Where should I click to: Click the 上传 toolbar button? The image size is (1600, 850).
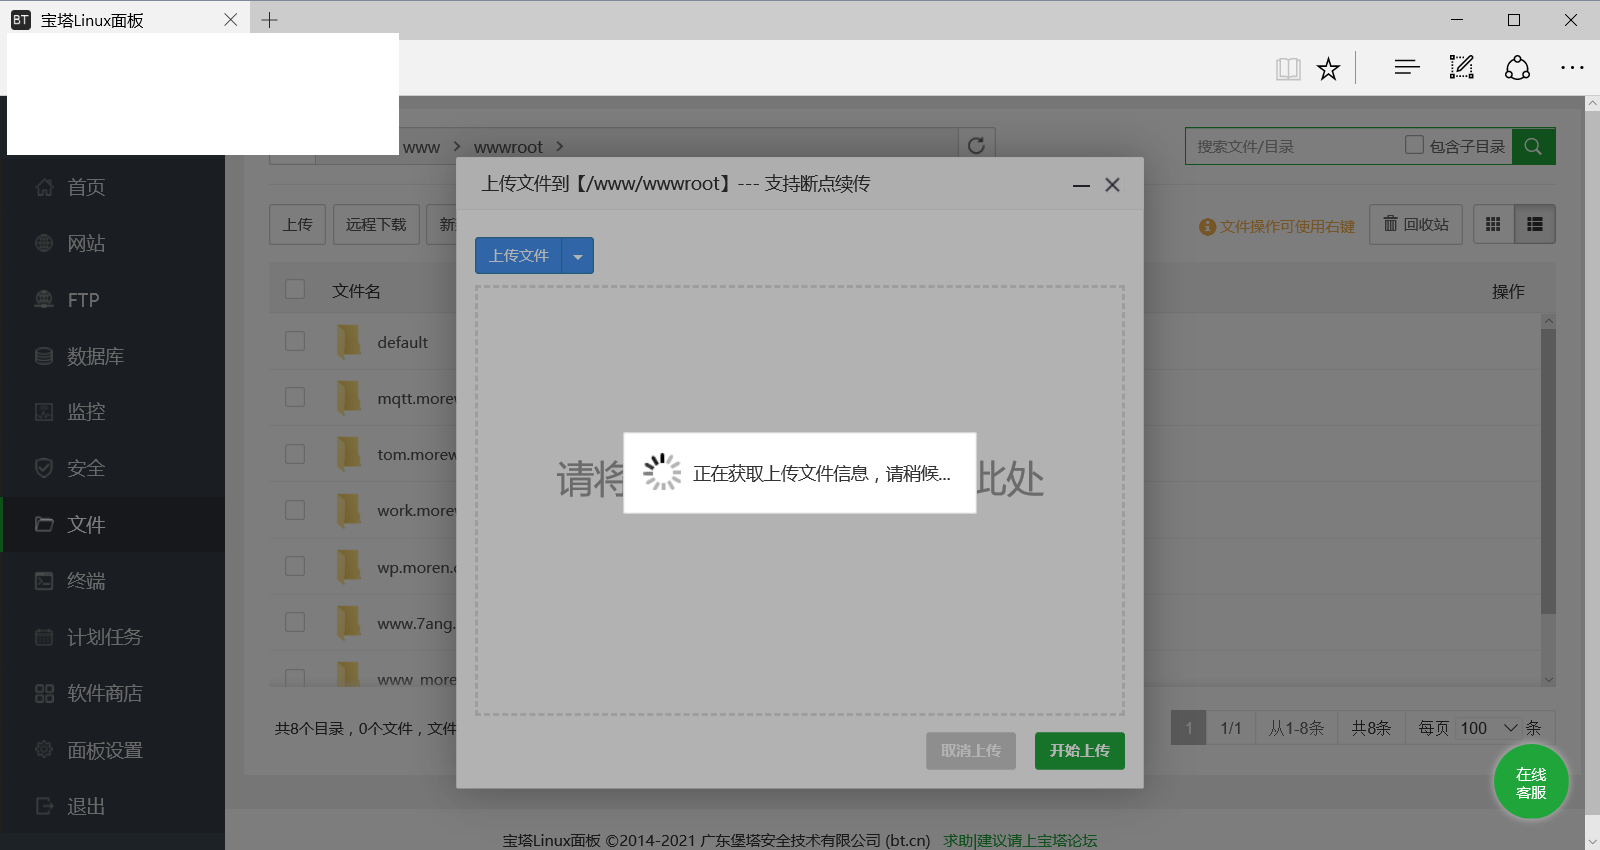pos(297,225)
